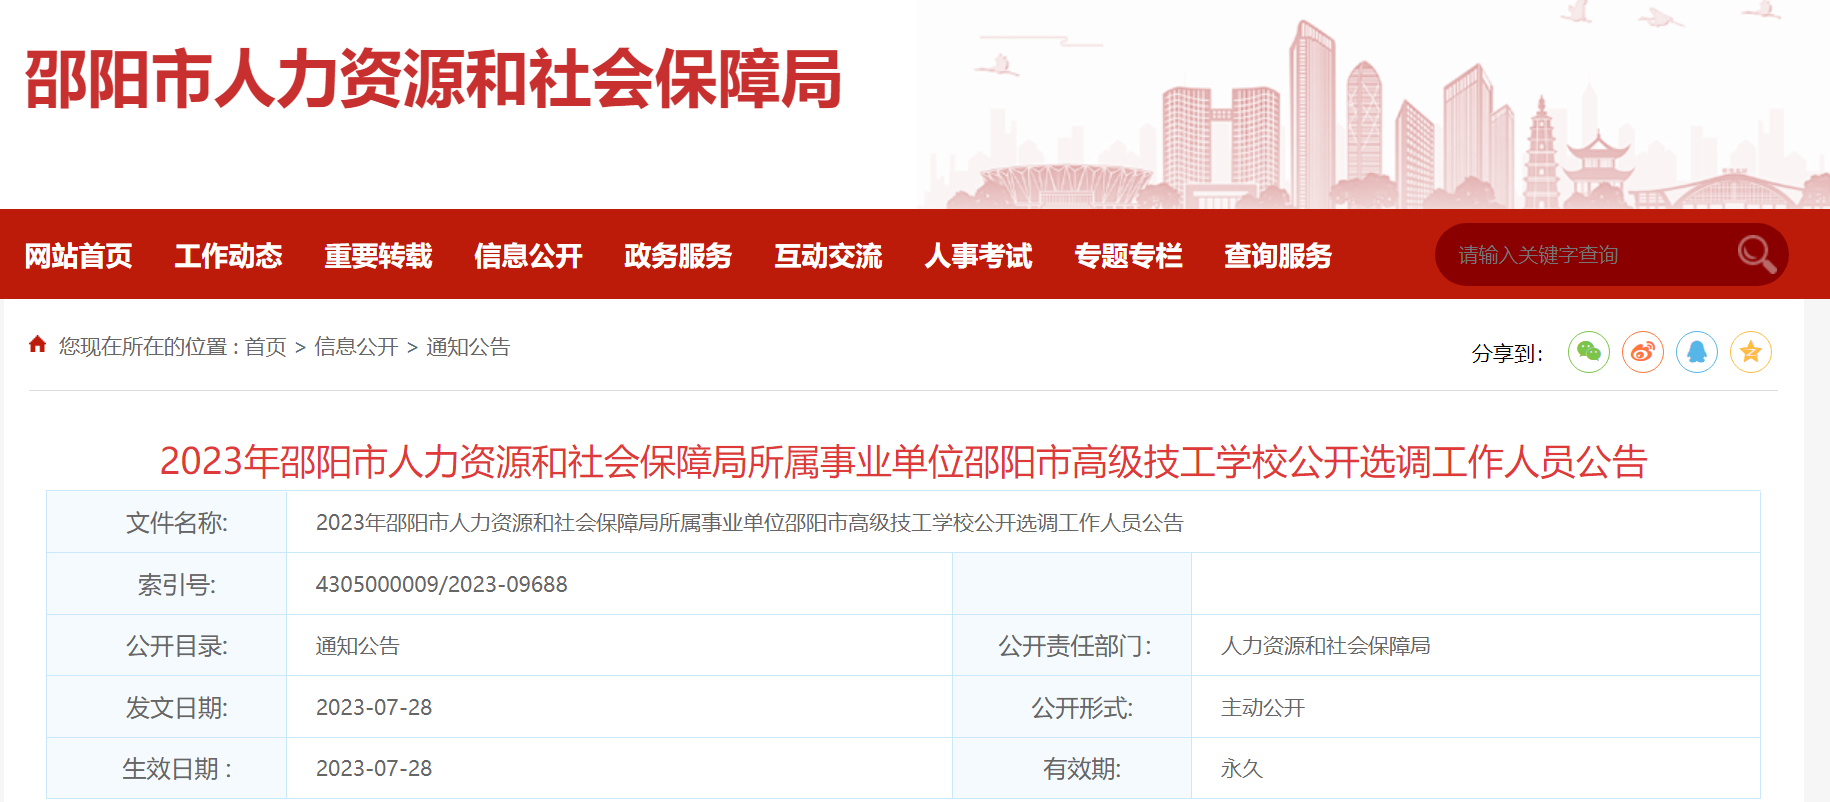Select the 信息公开 navigation item
This screenshot has width=1830, height=802.
[x=528, y=256]
